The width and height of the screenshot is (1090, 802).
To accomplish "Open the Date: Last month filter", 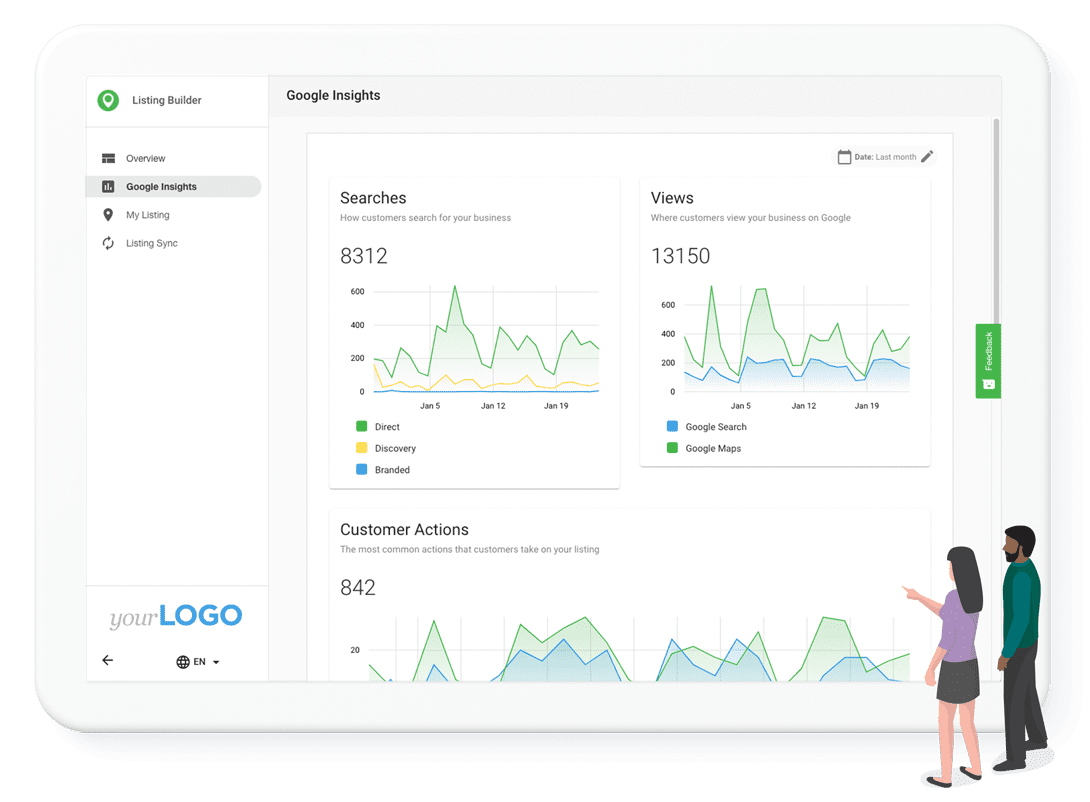I will pyautogui.click(x=885, y=157).
